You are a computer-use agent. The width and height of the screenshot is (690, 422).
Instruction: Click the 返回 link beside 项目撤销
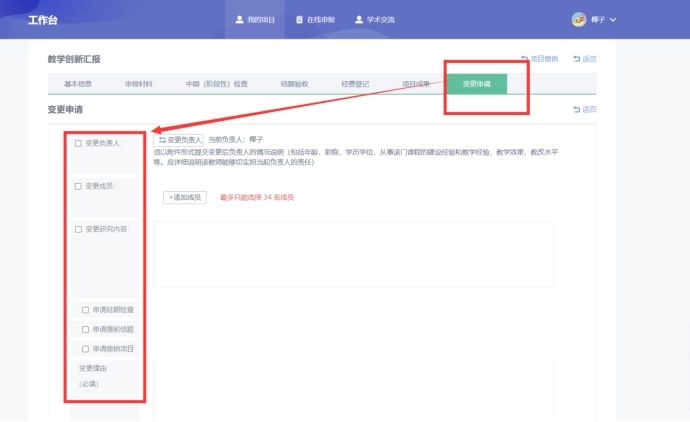pyautogui.click(x=584, y=60)
